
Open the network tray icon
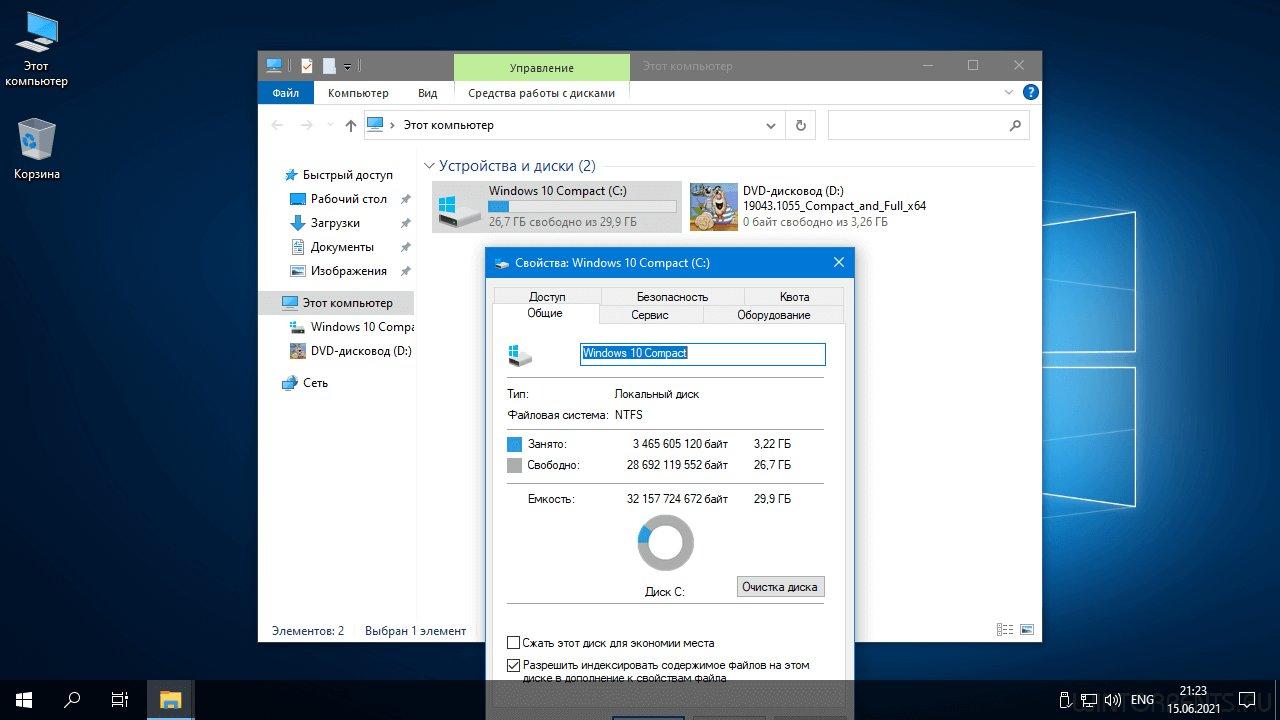(1089, 700)
